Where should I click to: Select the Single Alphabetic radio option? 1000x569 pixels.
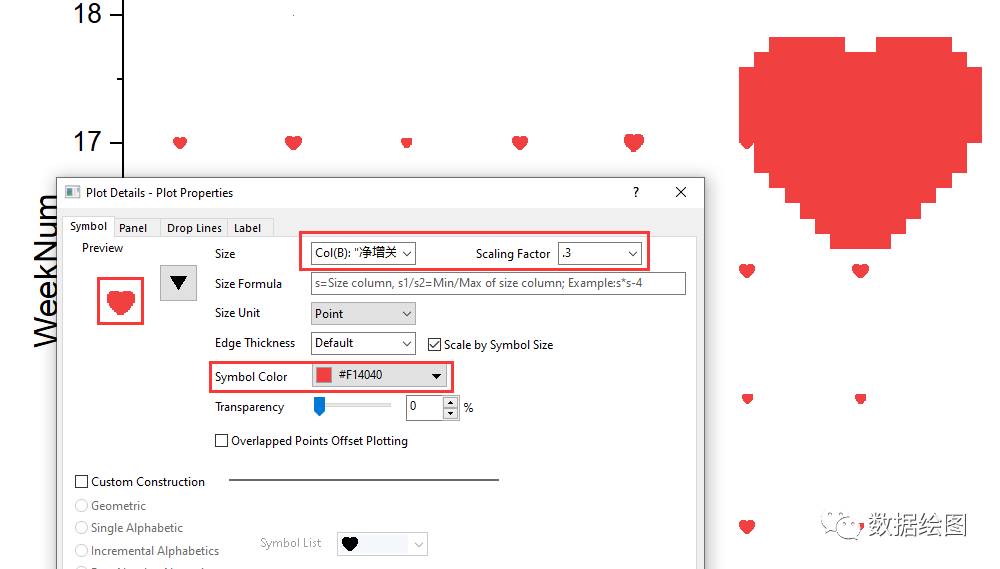81,528
